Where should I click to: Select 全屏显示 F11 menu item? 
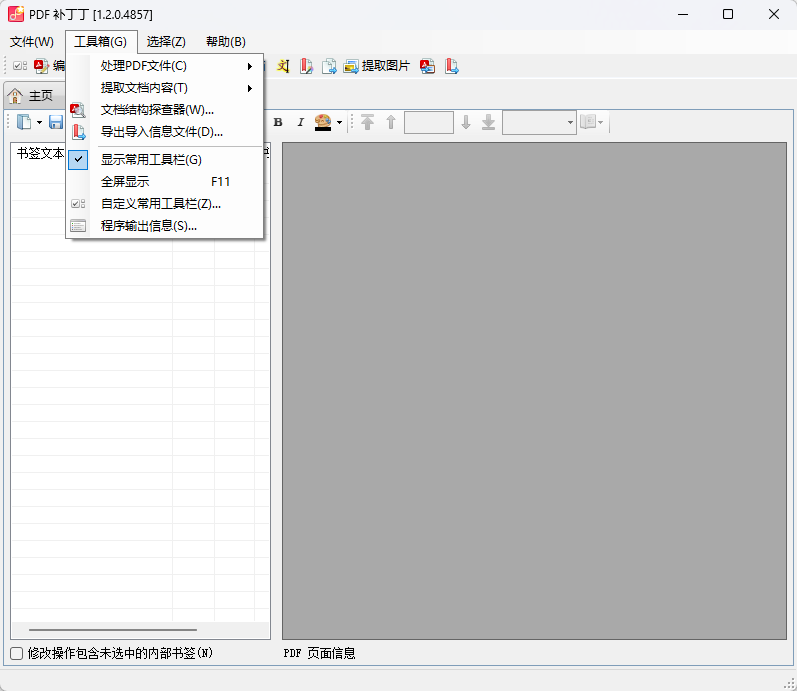(x=165, y=182)
